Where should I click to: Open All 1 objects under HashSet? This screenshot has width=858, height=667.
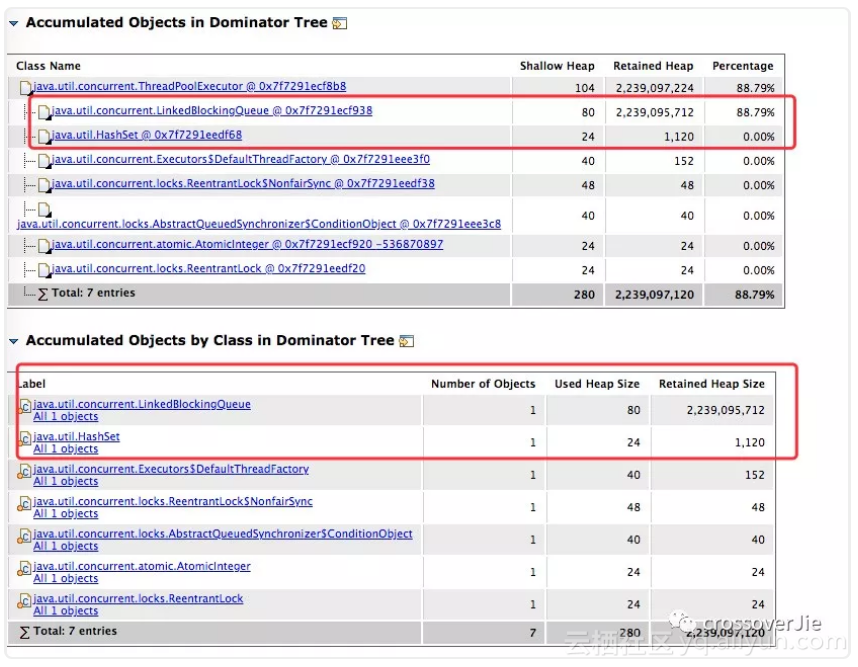(x=66, y=449)
